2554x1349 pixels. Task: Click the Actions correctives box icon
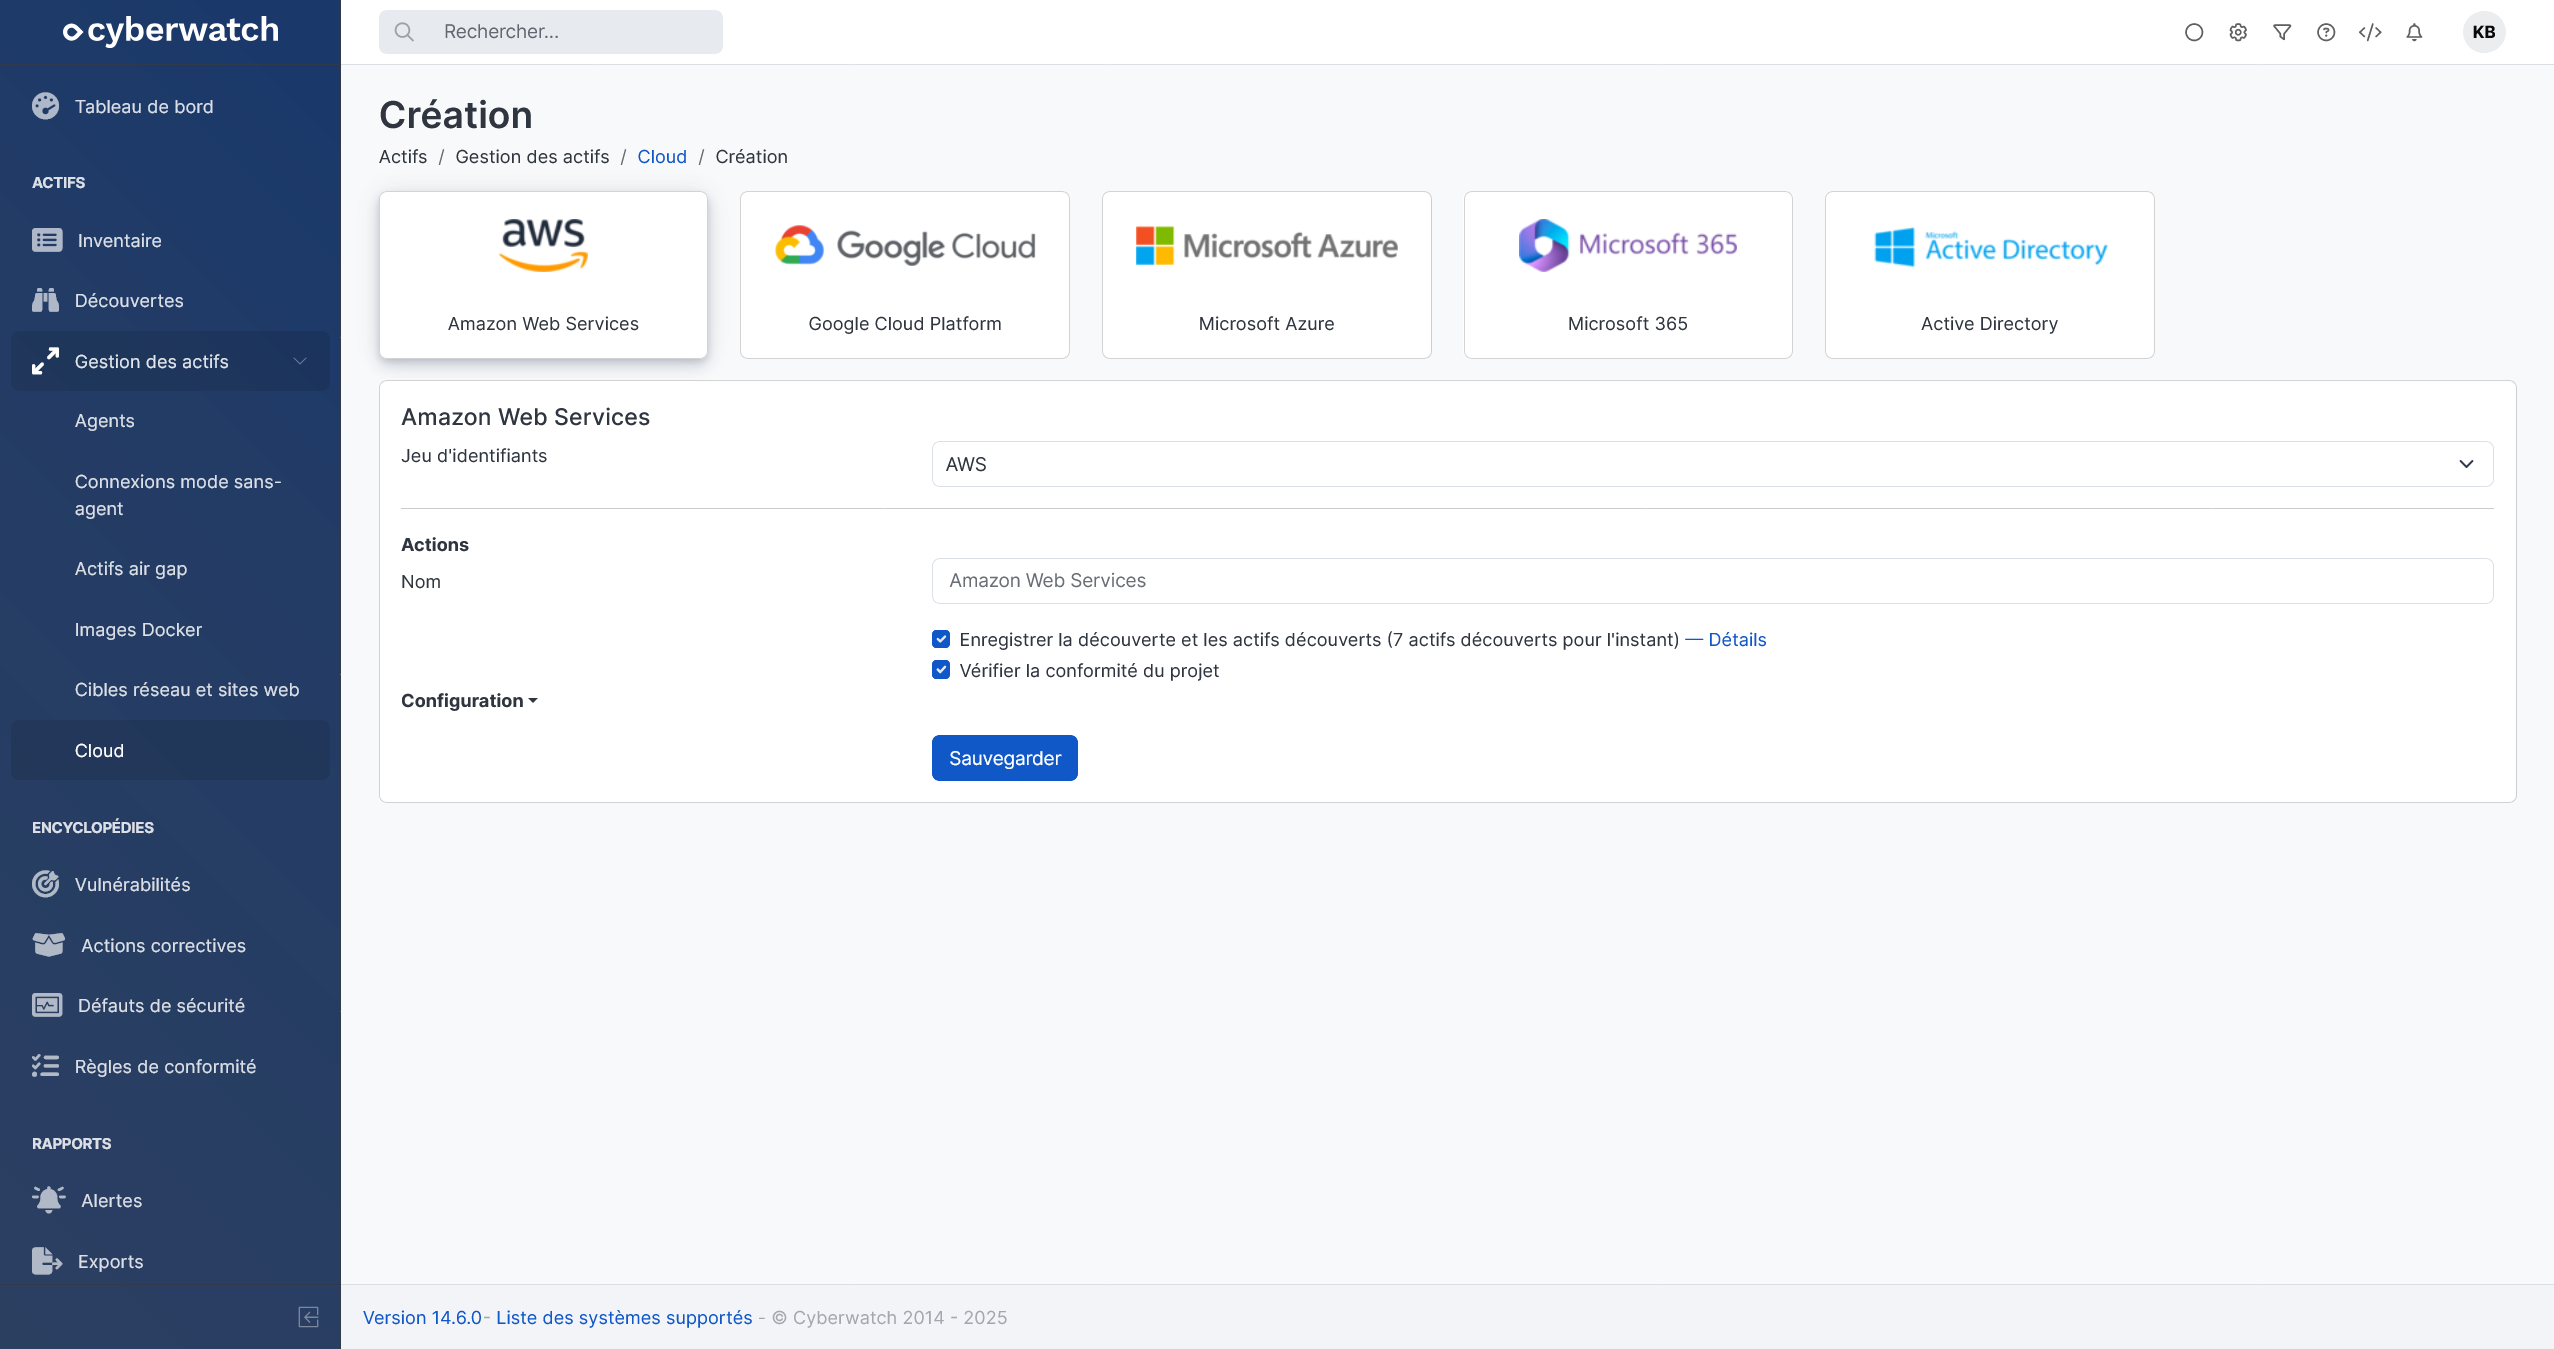[48, 945]
